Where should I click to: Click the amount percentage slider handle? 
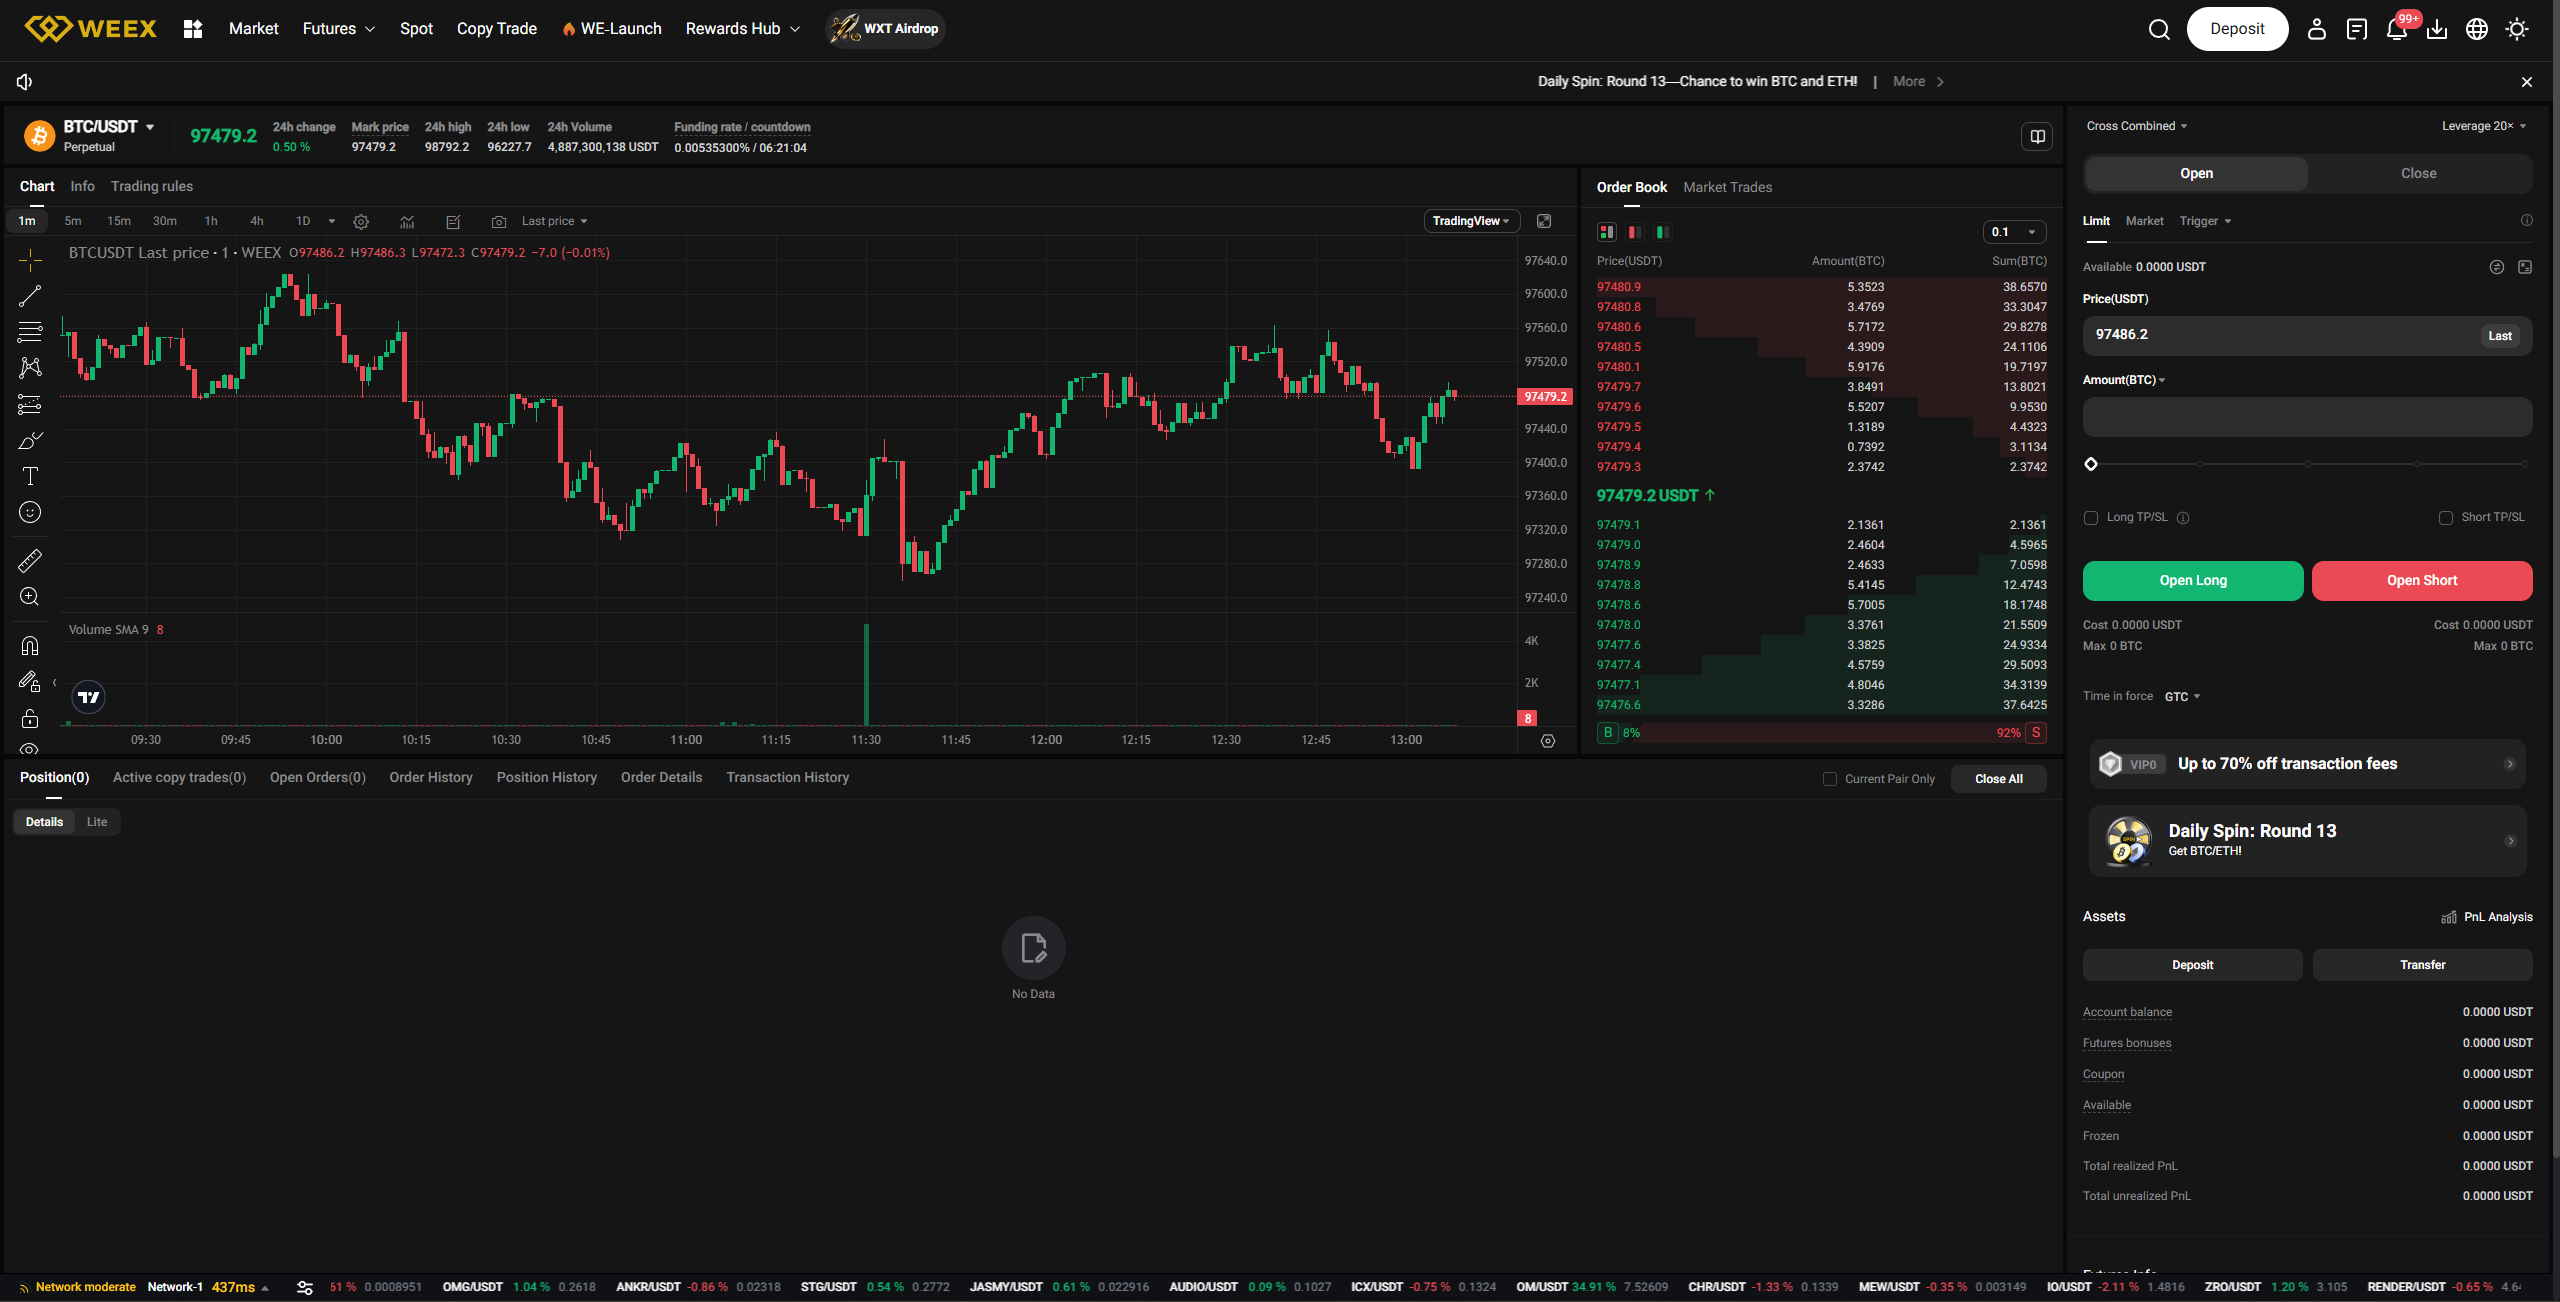[2091, 464]
